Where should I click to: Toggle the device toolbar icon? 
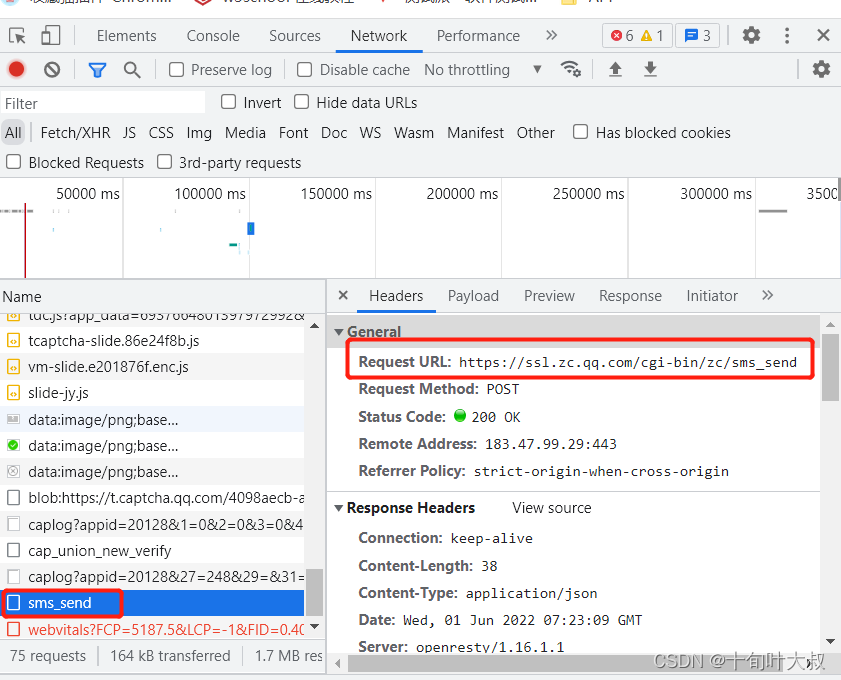point(50,36)
